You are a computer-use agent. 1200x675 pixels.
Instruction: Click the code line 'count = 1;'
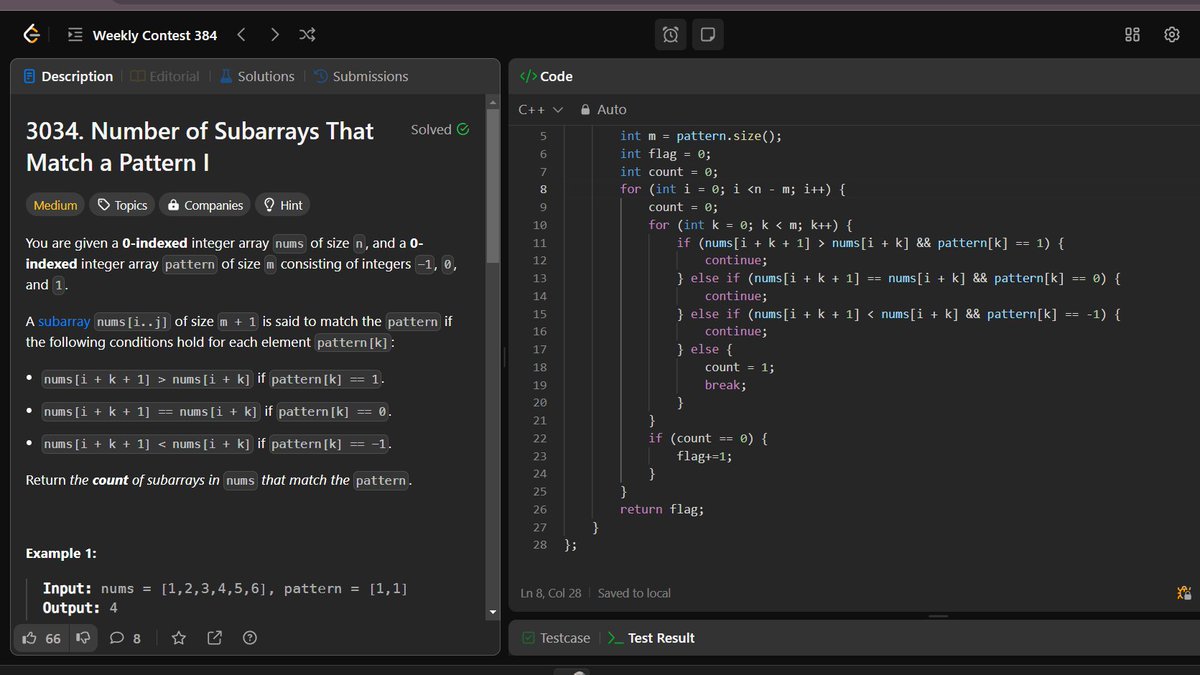pos(740,367)
